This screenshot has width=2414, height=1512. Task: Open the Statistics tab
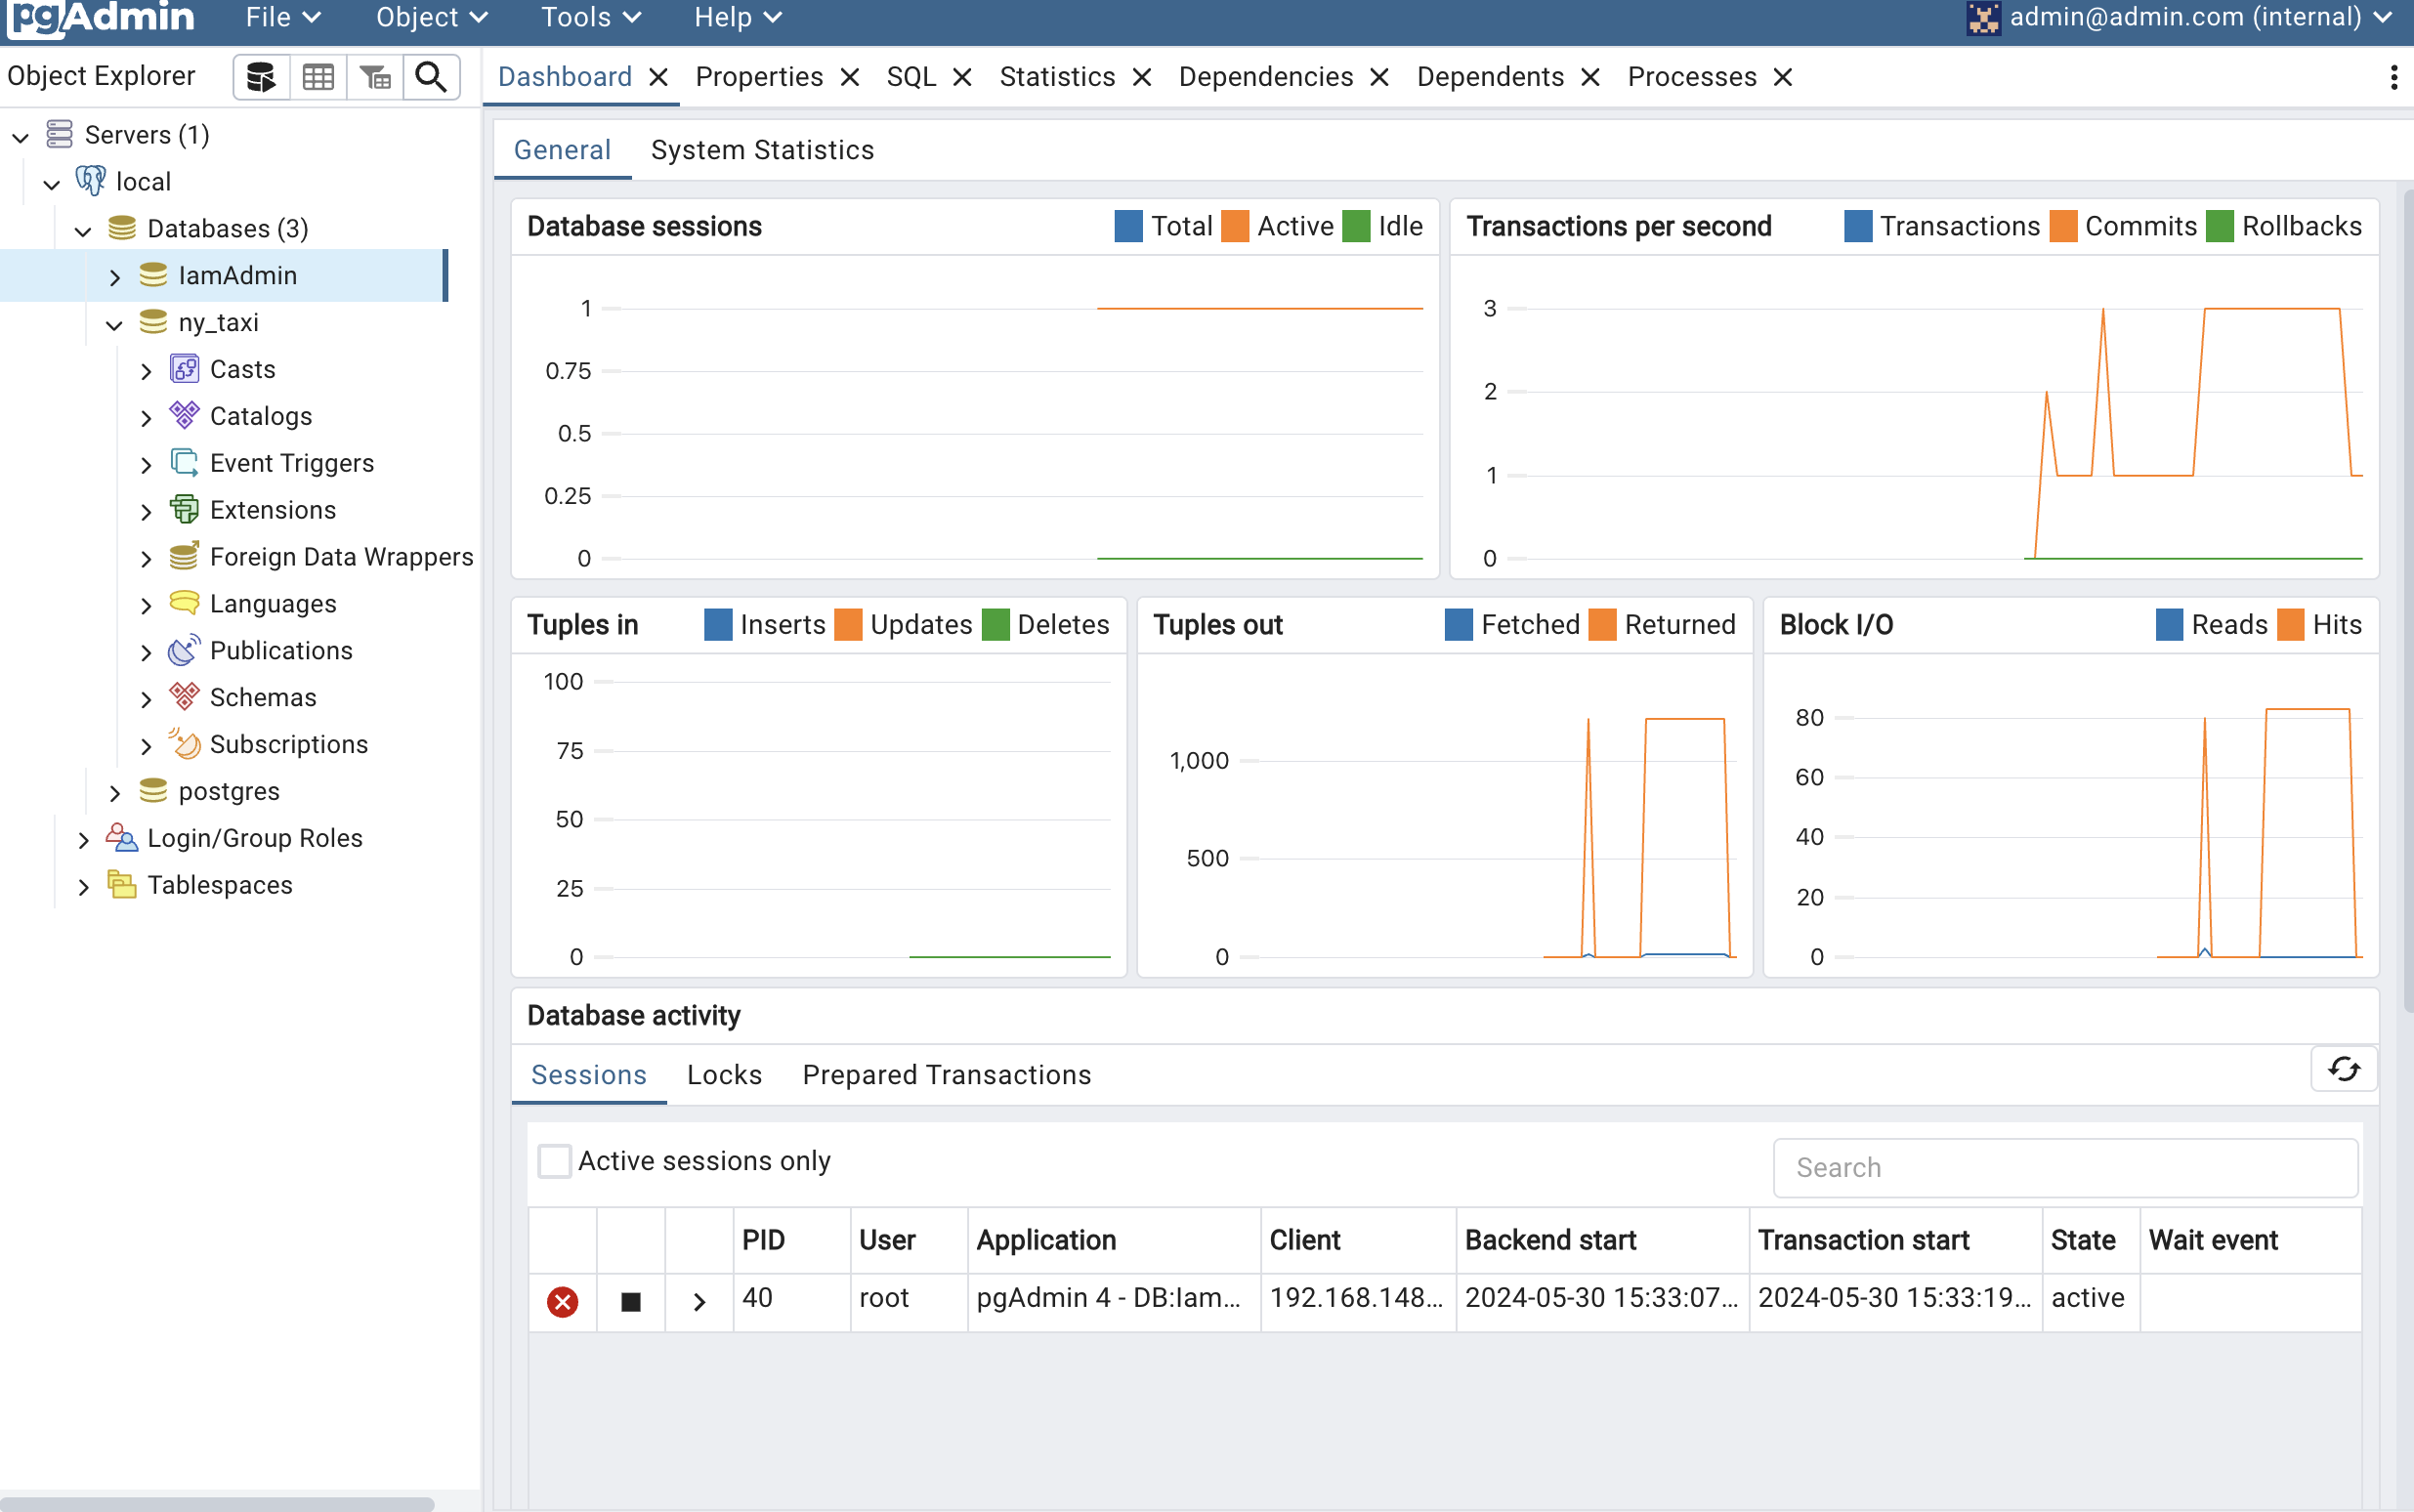(x=1057, y=77)
